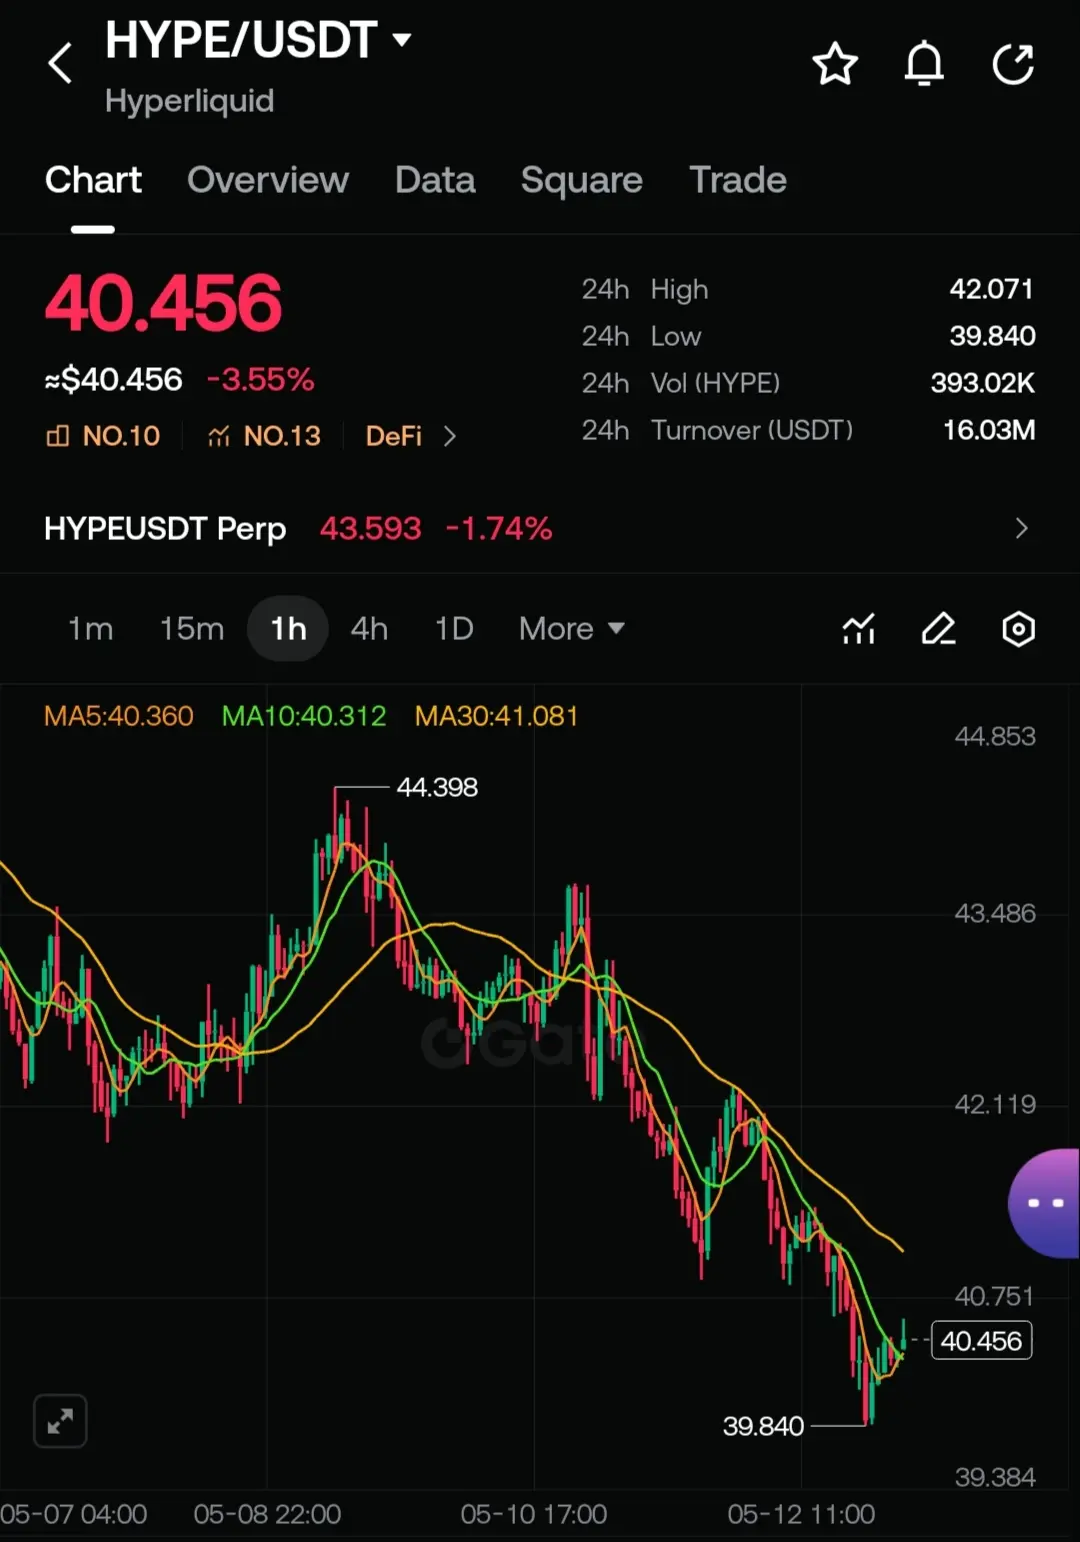Image resolution: width=1080 pixels, height=1542 pixels.
Task: Open the drawing pencil tool icon
Action: 938,629
